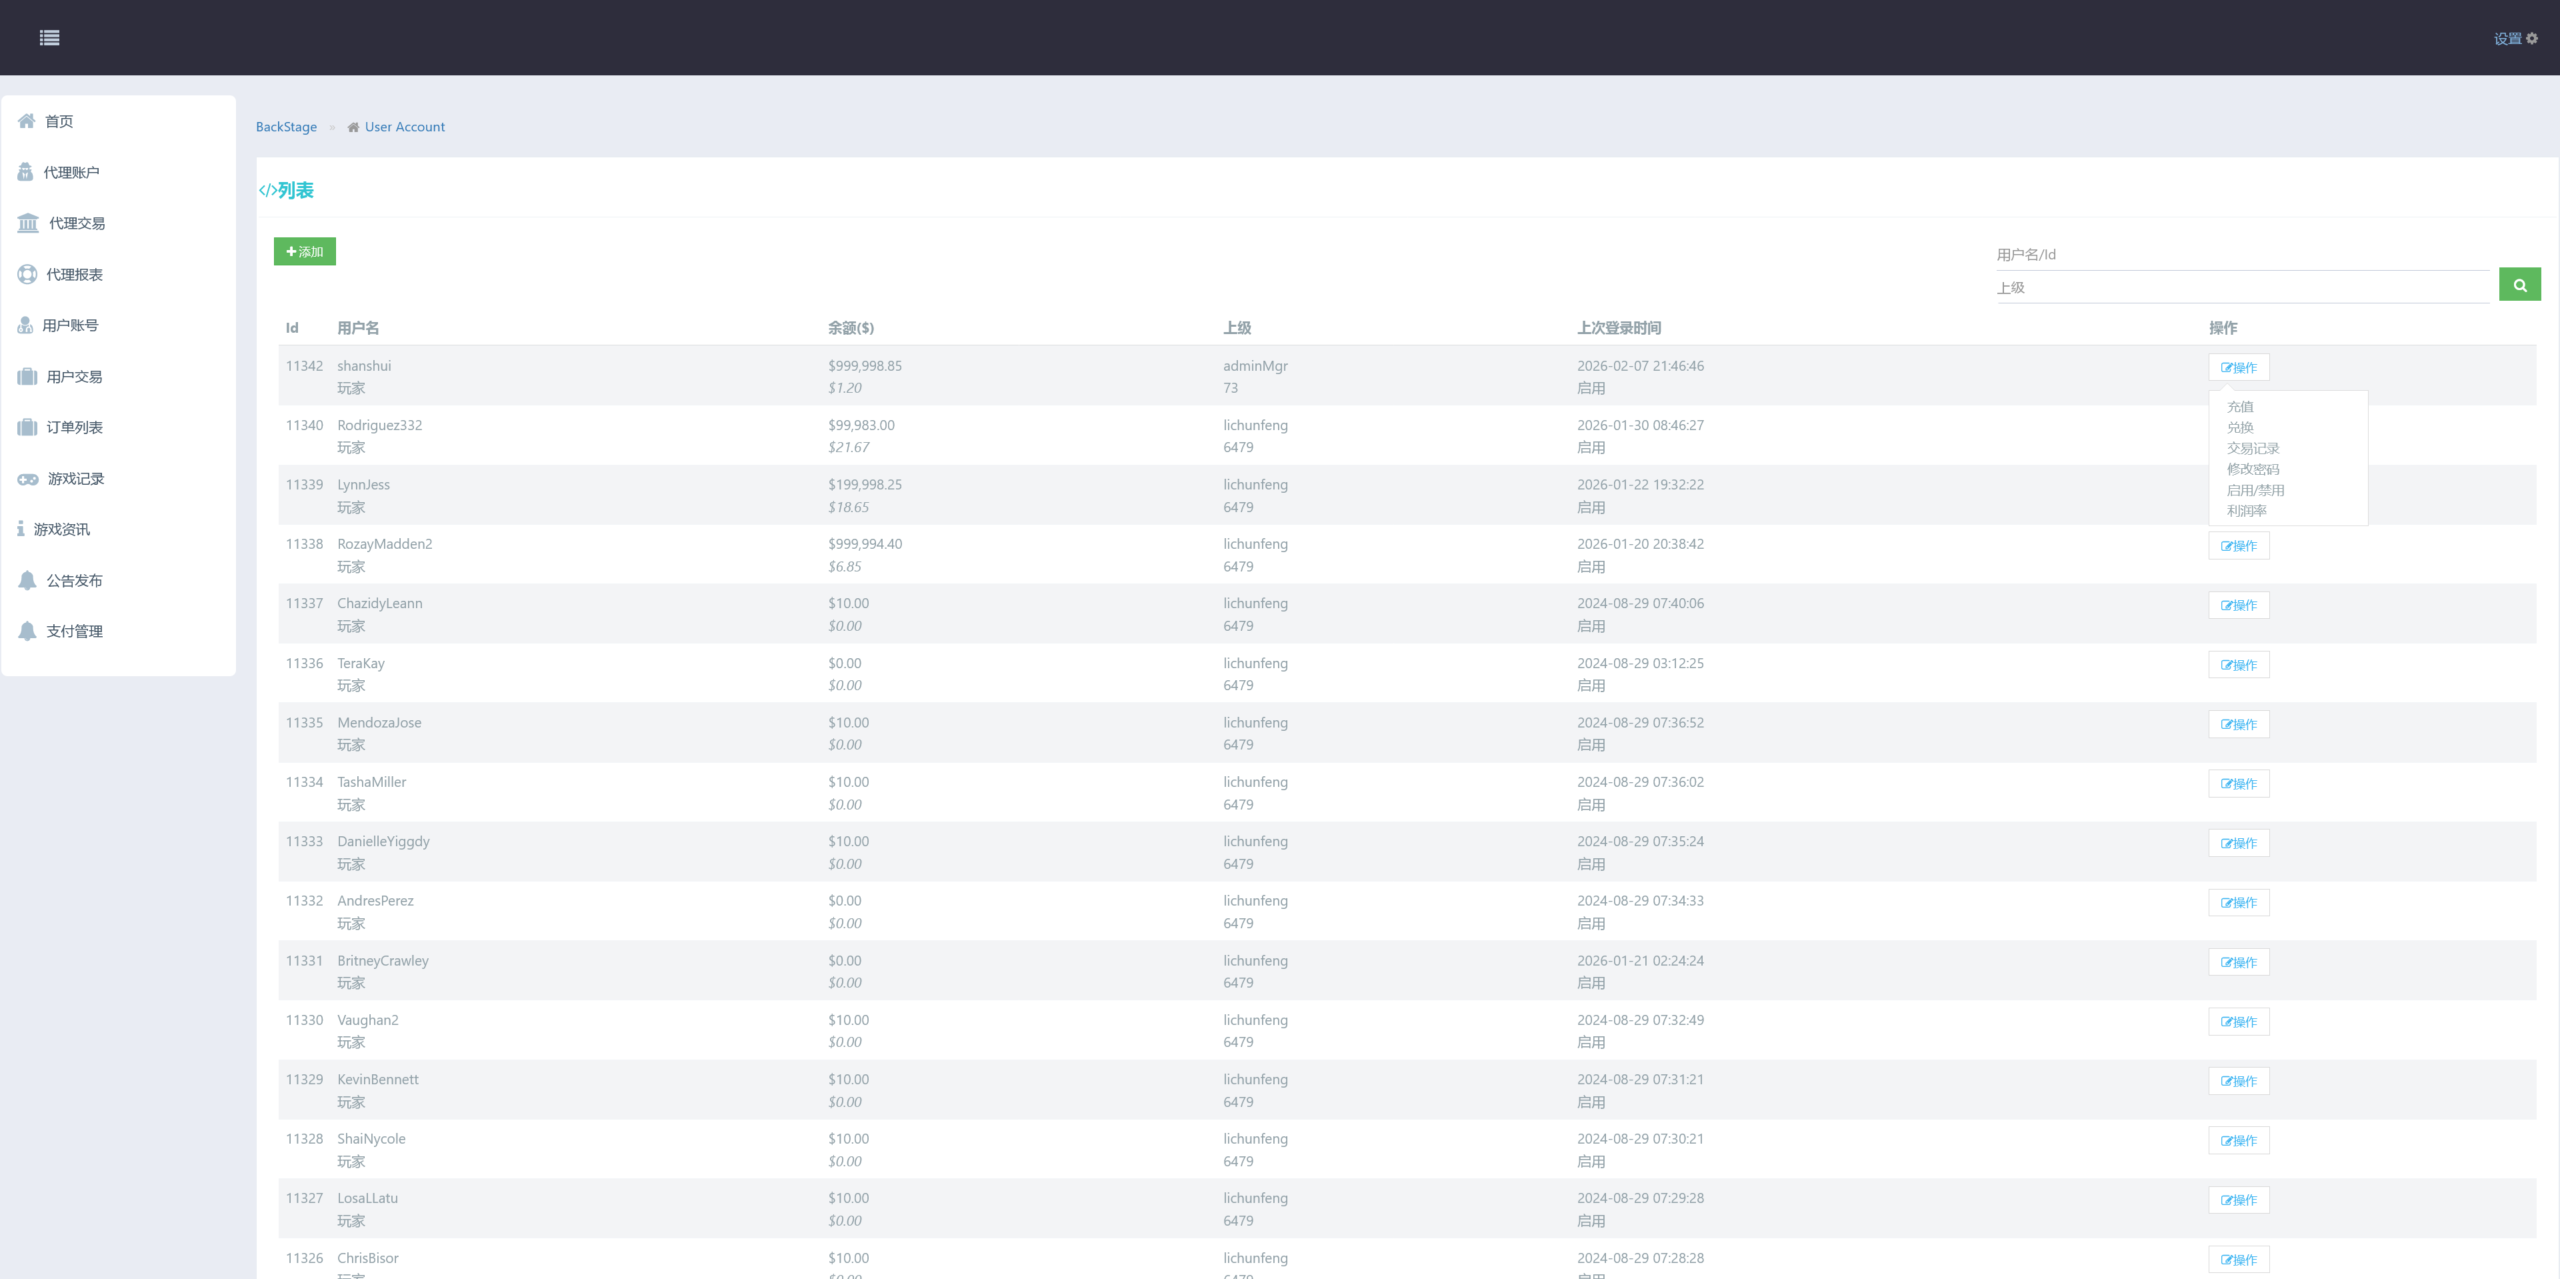This screenshot has width=2560, height=1279.
Task: Click the 公告发布 bell icon in the sidebar
Action: 27,581
